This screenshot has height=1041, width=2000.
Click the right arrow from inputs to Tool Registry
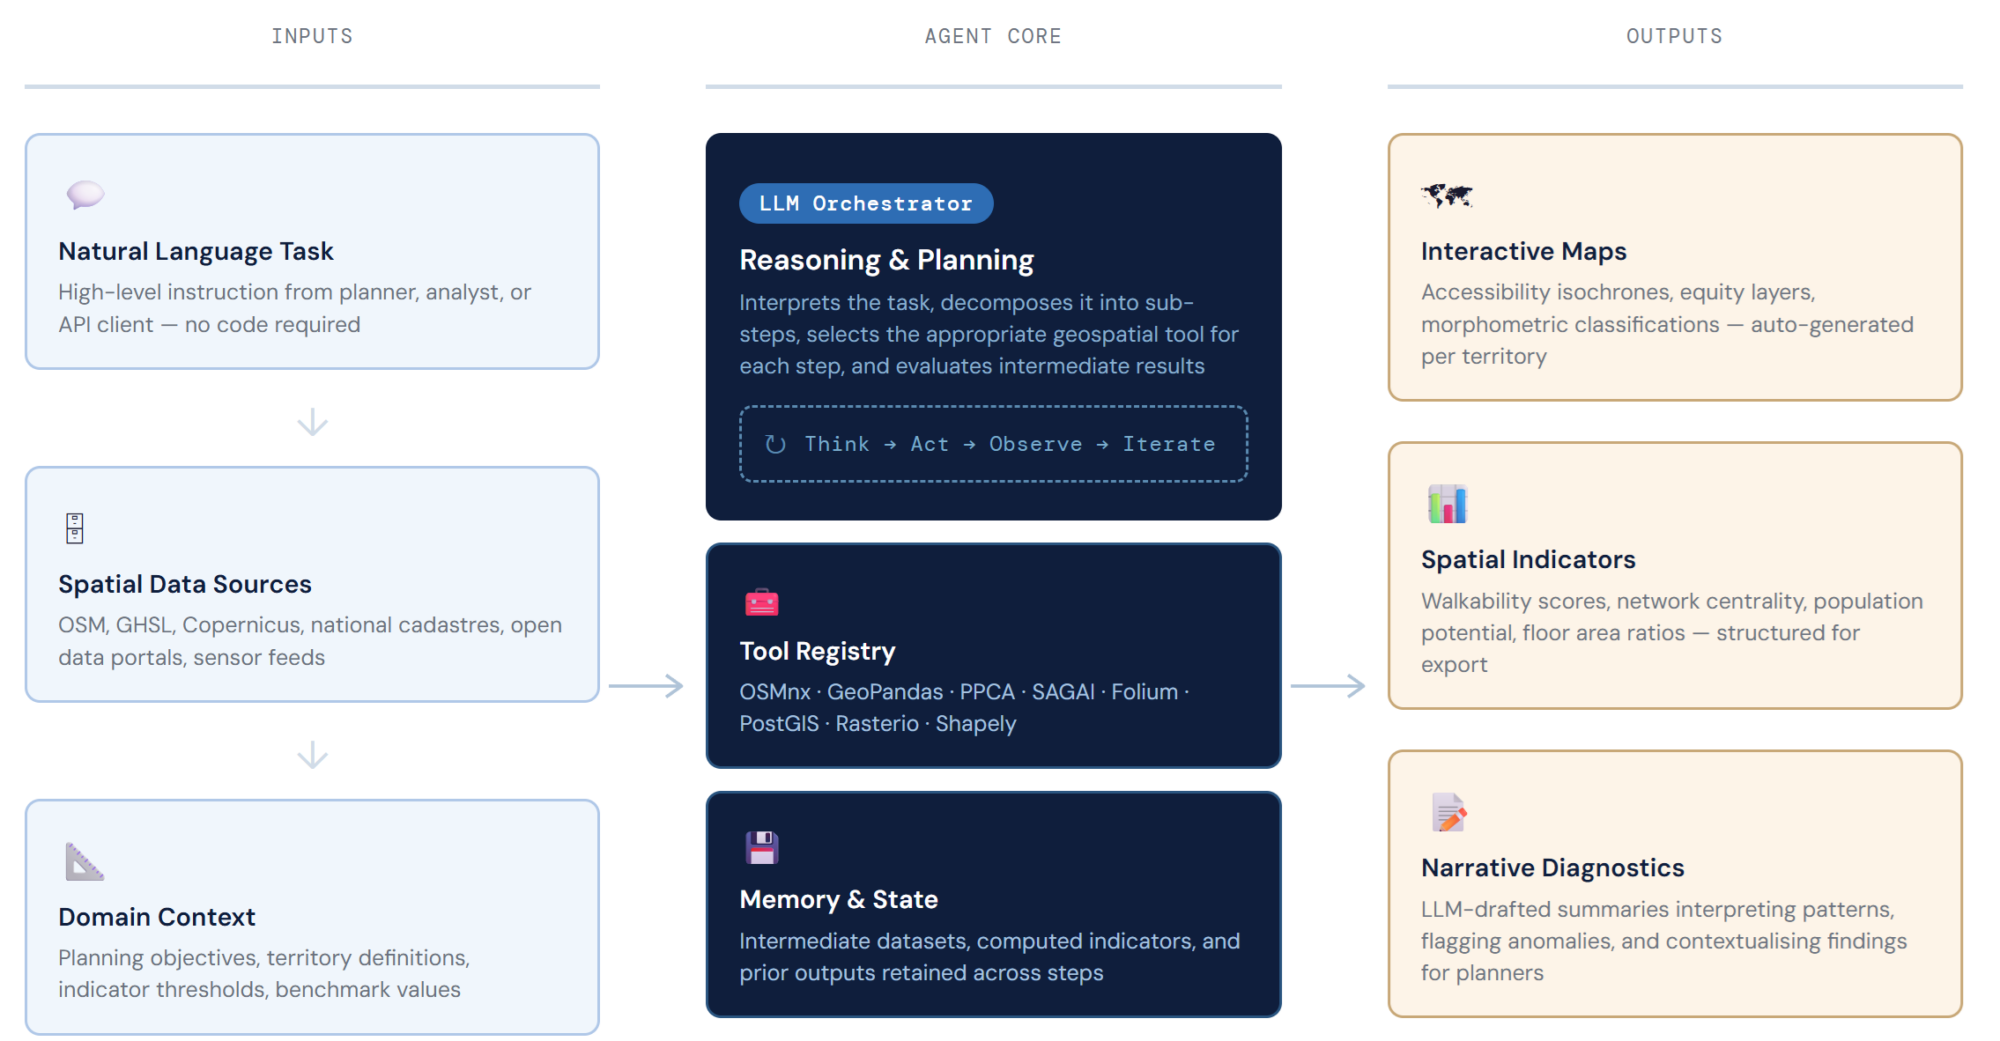coord(646,686)
